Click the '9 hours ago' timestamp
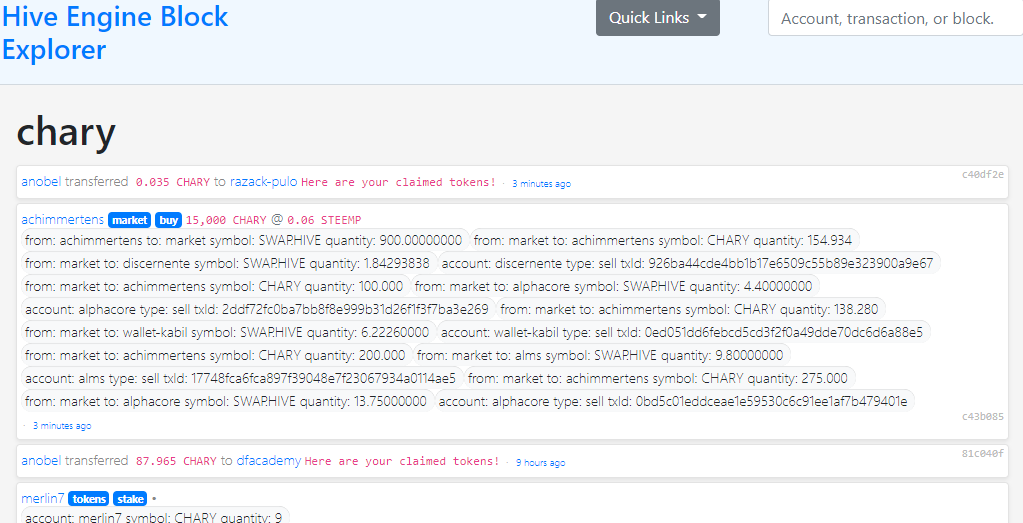The height and width of the screenshot is (523, 1023). tap(541, 463)
